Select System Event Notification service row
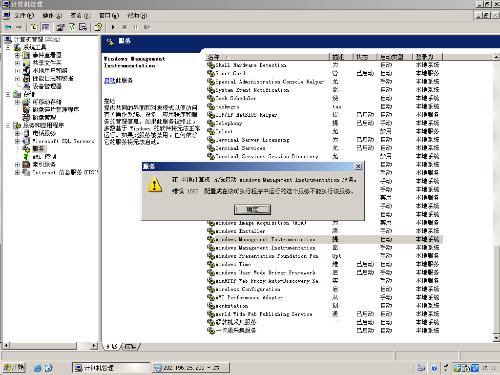The image size is (500, 375). pyautogui.click(x=324, y=90)
